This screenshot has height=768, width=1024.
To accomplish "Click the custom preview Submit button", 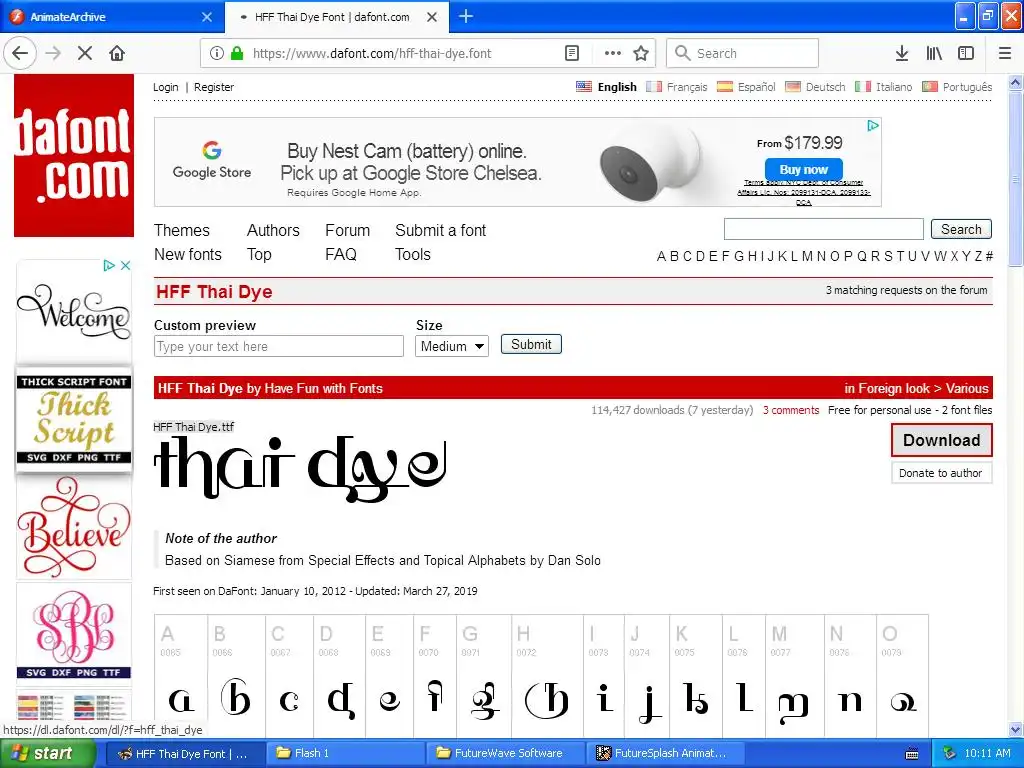I will tap(531, 344).
